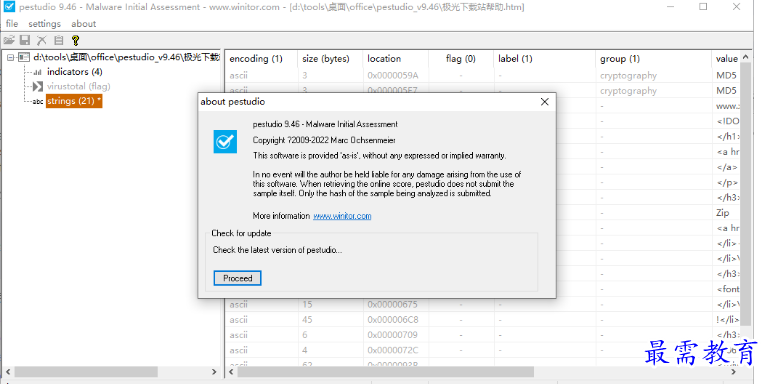
Task: Click the copyright line in the about dialog
Action: click(324, 140)
